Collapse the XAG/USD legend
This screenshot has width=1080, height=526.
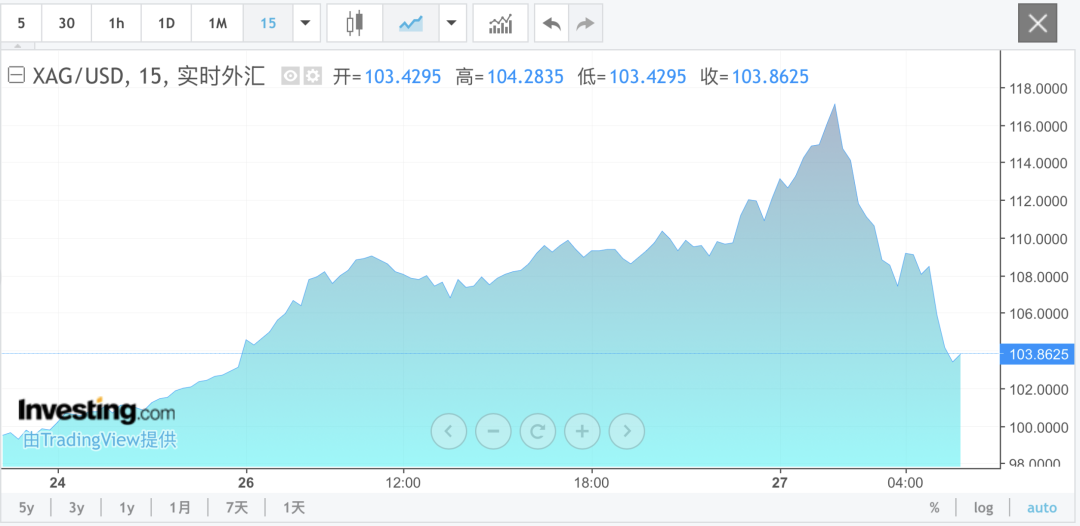coord(16,76)
